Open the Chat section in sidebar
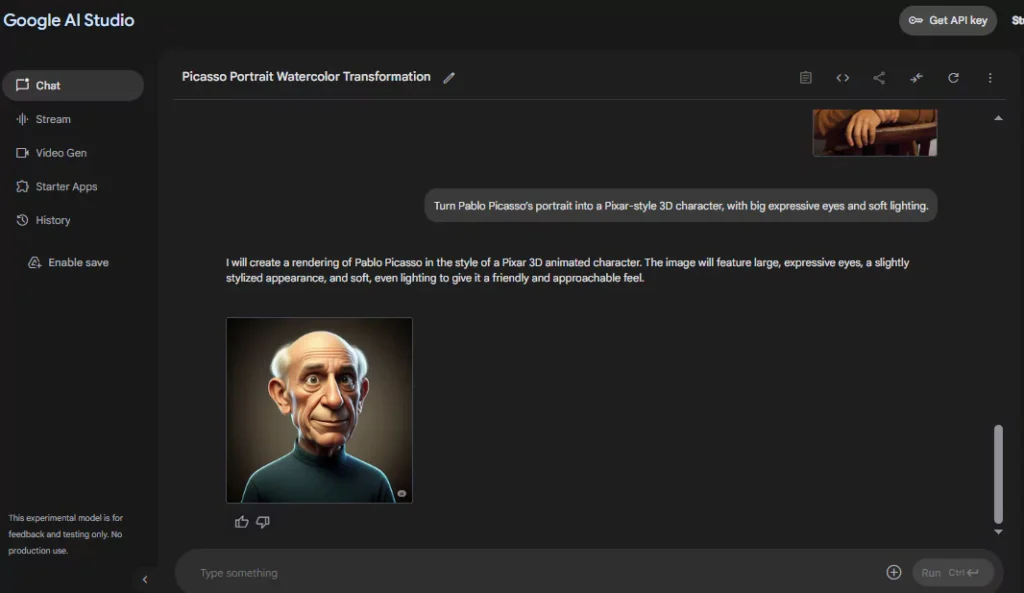Viewport: 1024px width, 593px height. [x=72, y=86]
